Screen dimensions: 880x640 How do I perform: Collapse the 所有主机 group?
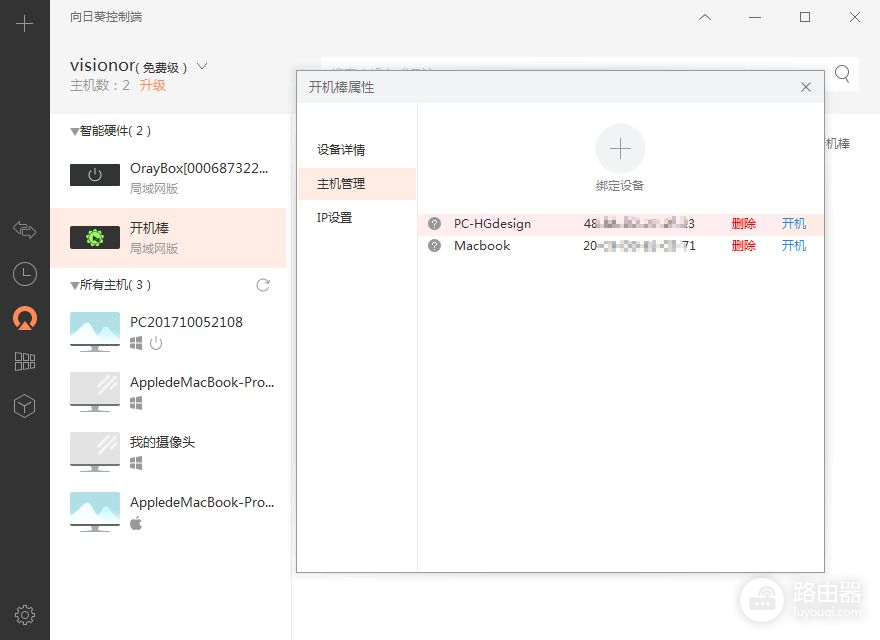point(75,285)
